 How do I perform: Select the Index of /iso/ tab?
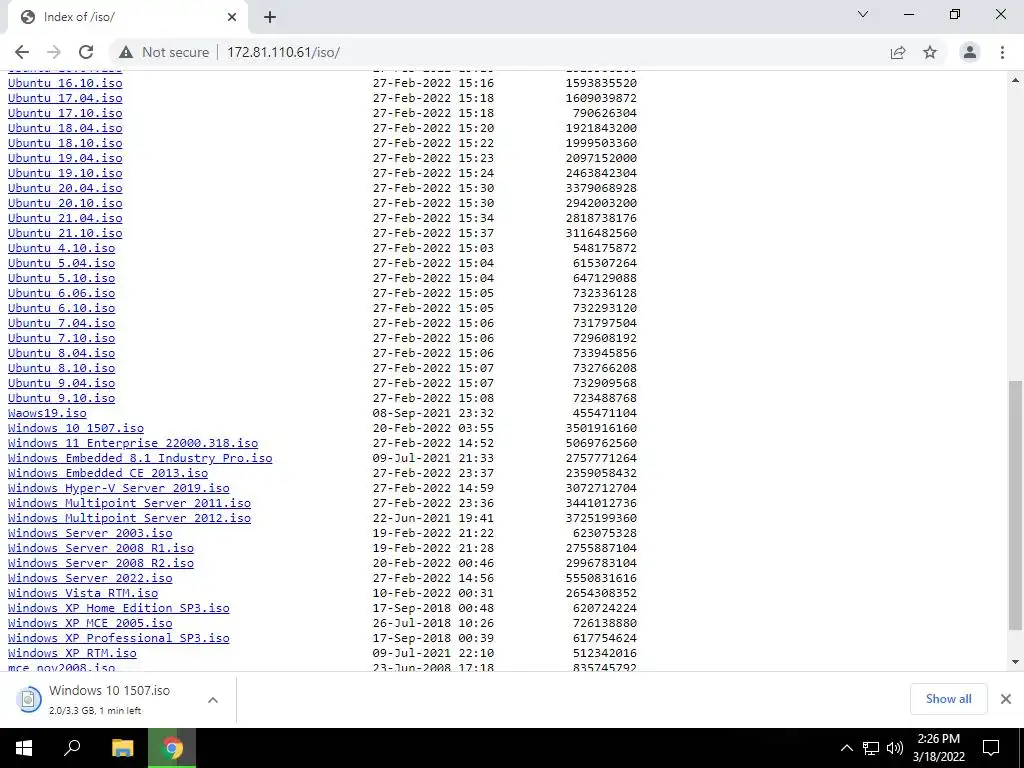127,18
